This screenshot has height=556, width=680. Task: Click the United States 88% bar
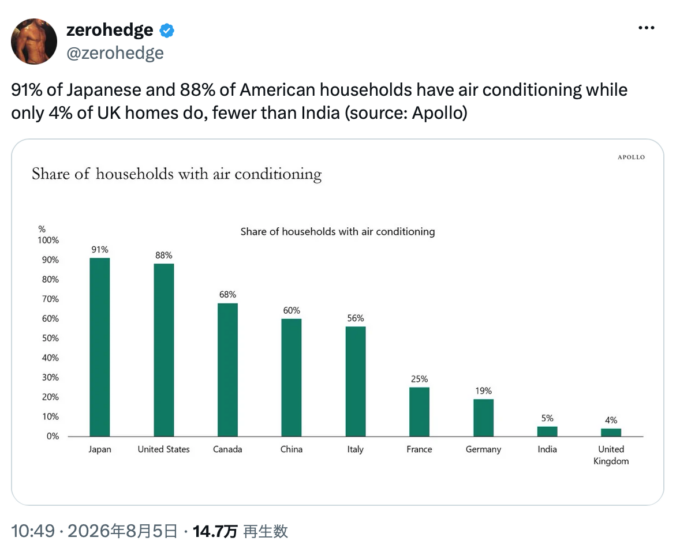pos(164,350)
